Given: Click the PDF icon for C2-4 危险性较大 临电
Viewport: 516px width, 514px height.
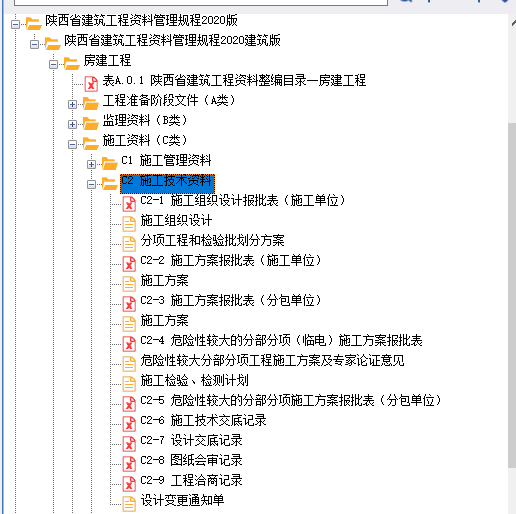Looking at the screenshot, I should pyautogui.click(x=129, y=344).
